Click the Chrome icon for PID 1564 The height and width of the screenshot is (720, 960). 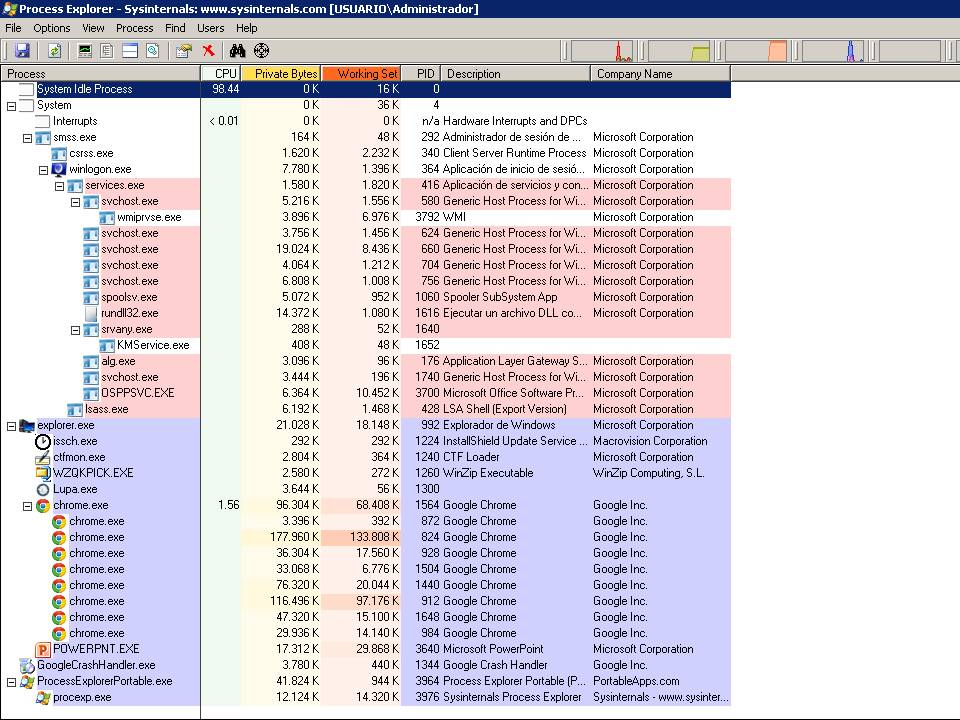pos(43,505)
